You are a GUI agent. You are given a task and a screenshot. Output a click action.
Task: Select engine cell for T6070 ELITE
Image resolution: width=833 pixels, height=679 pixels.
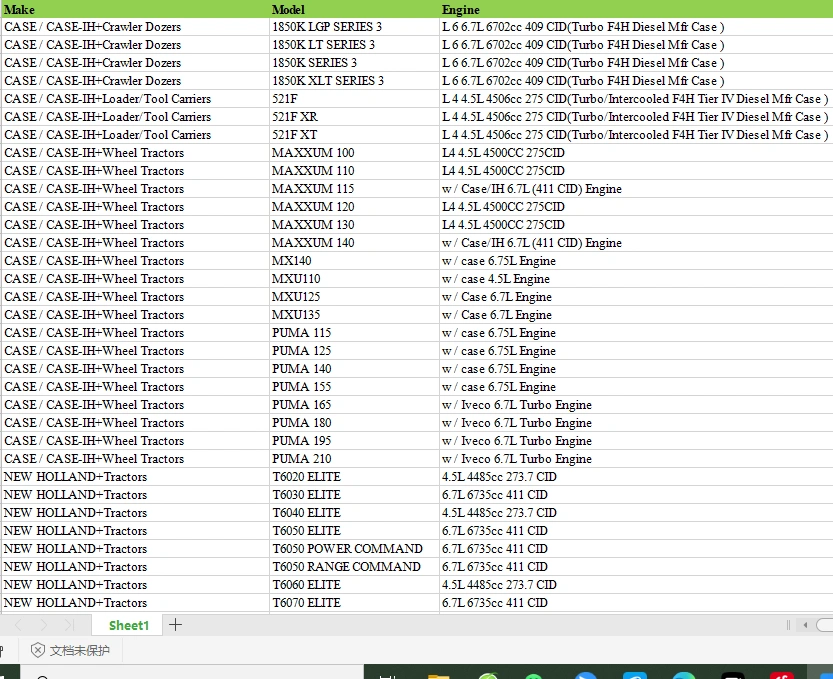pos(635,603)
